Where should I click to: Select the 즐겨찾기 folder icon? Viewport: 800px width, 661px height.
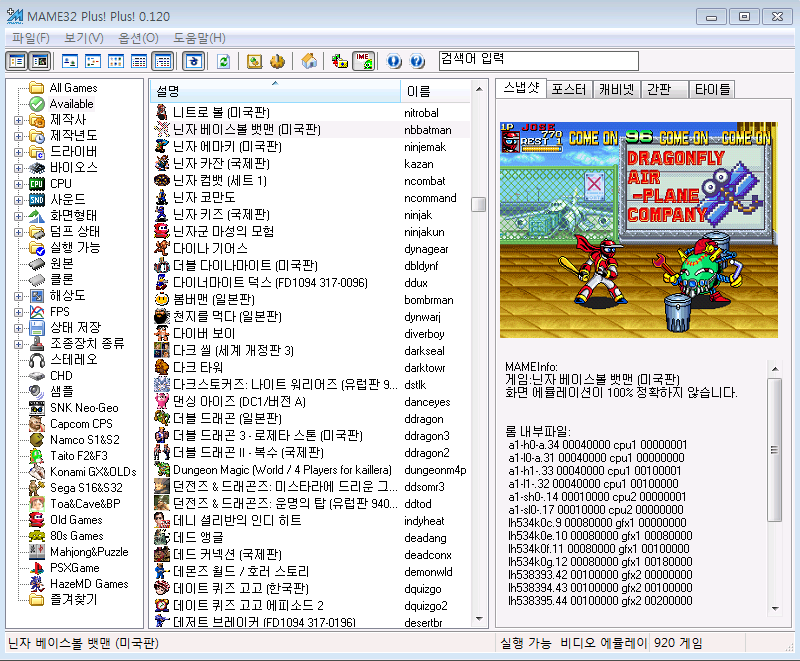[37, 600]
